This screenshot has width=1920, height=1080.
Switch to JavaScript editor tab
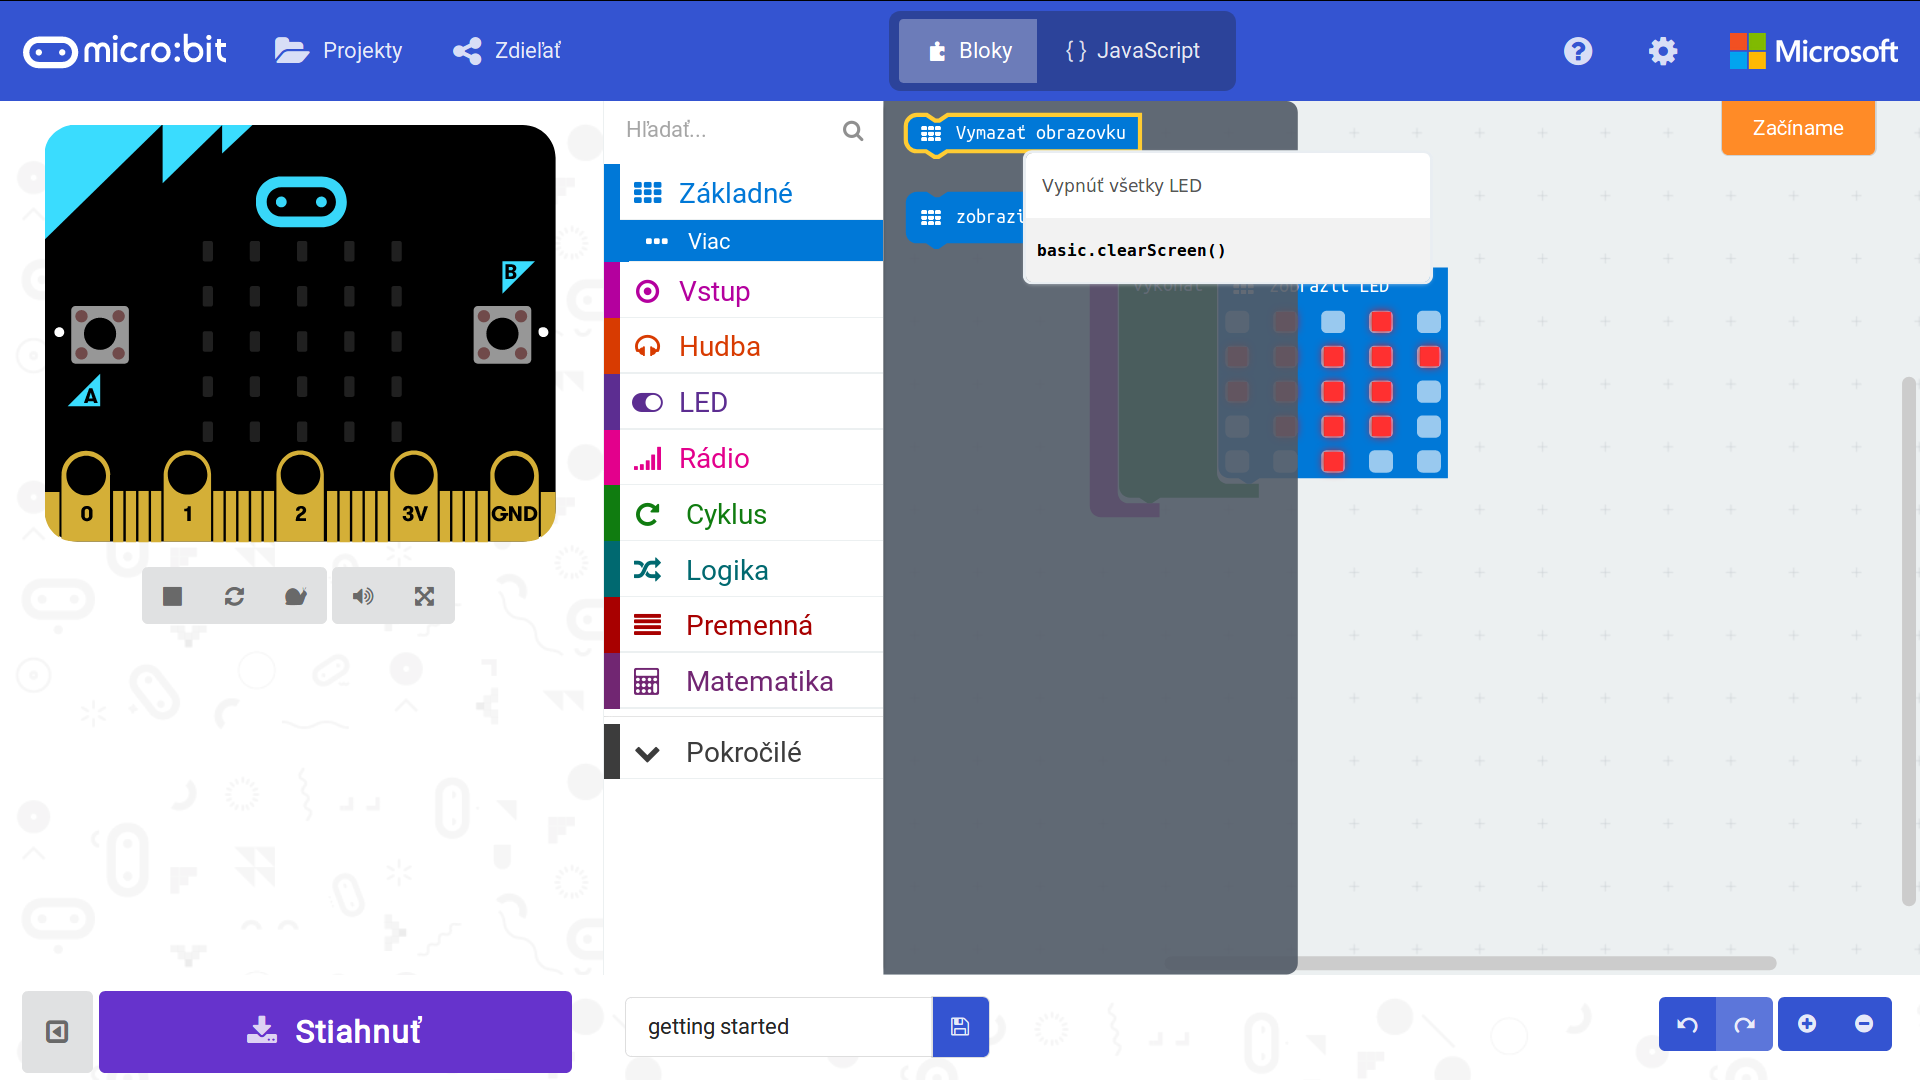coord(1134,51)
